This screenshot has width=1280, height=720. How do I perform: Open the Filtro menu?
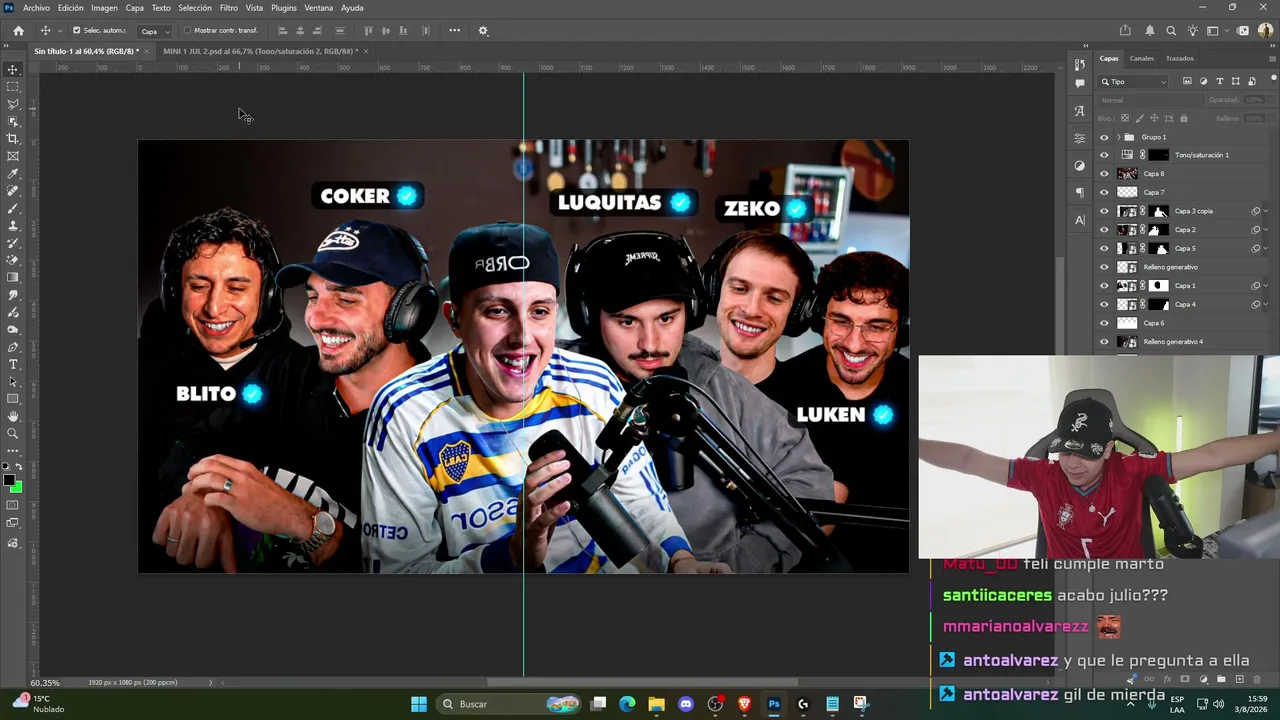pyautogui.click(x=229, y=8)
